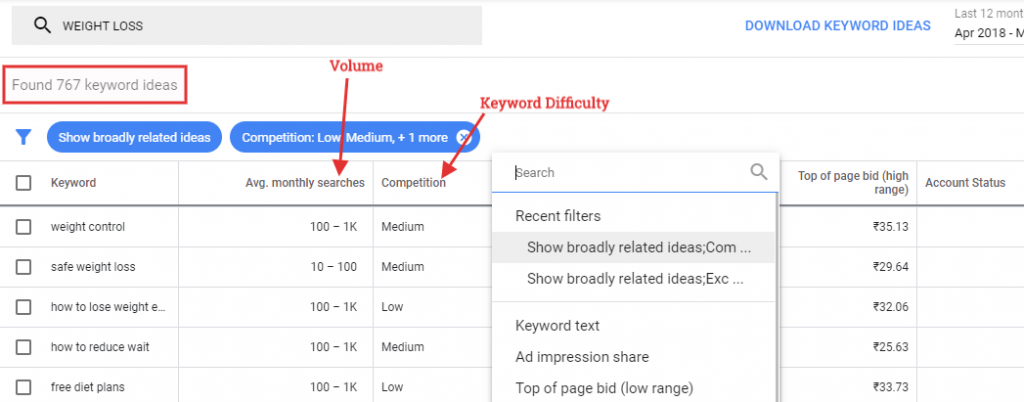Check the box for how to reduce wait
The width and height of the screenshot is (1024, 402).
(x=24, y=347)
